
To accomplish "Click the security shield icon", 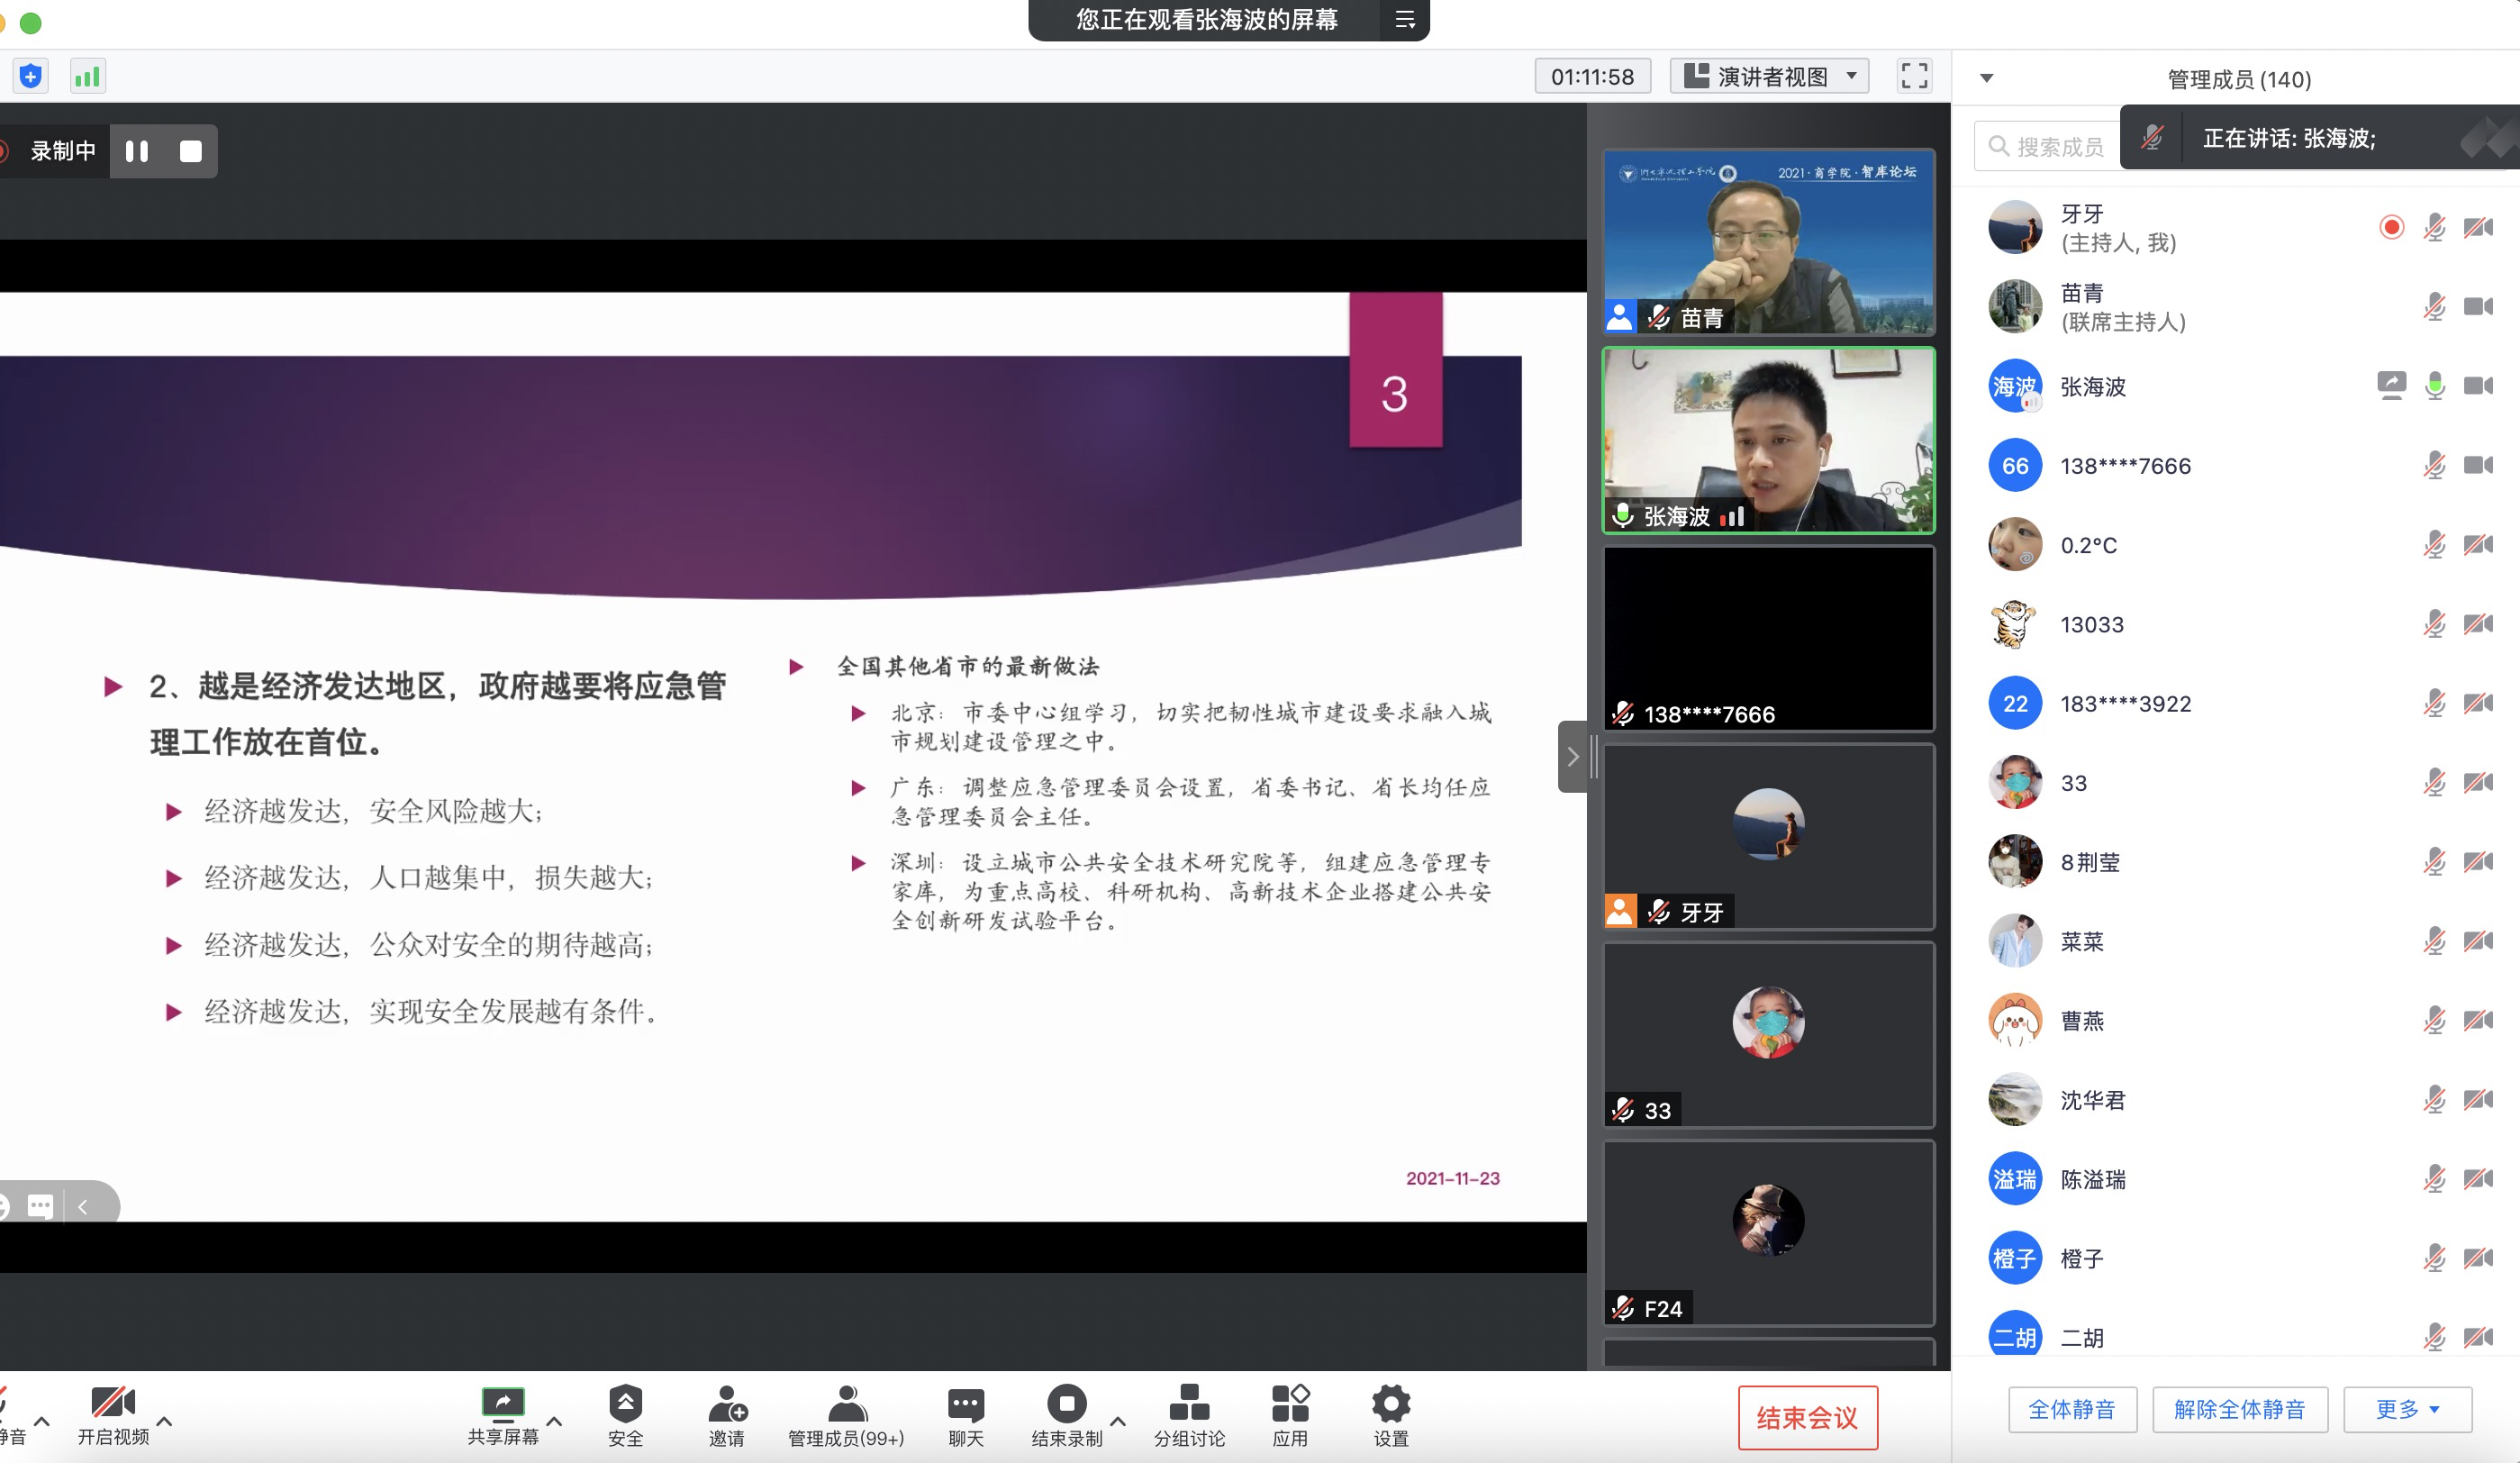I will pos(30,76).
